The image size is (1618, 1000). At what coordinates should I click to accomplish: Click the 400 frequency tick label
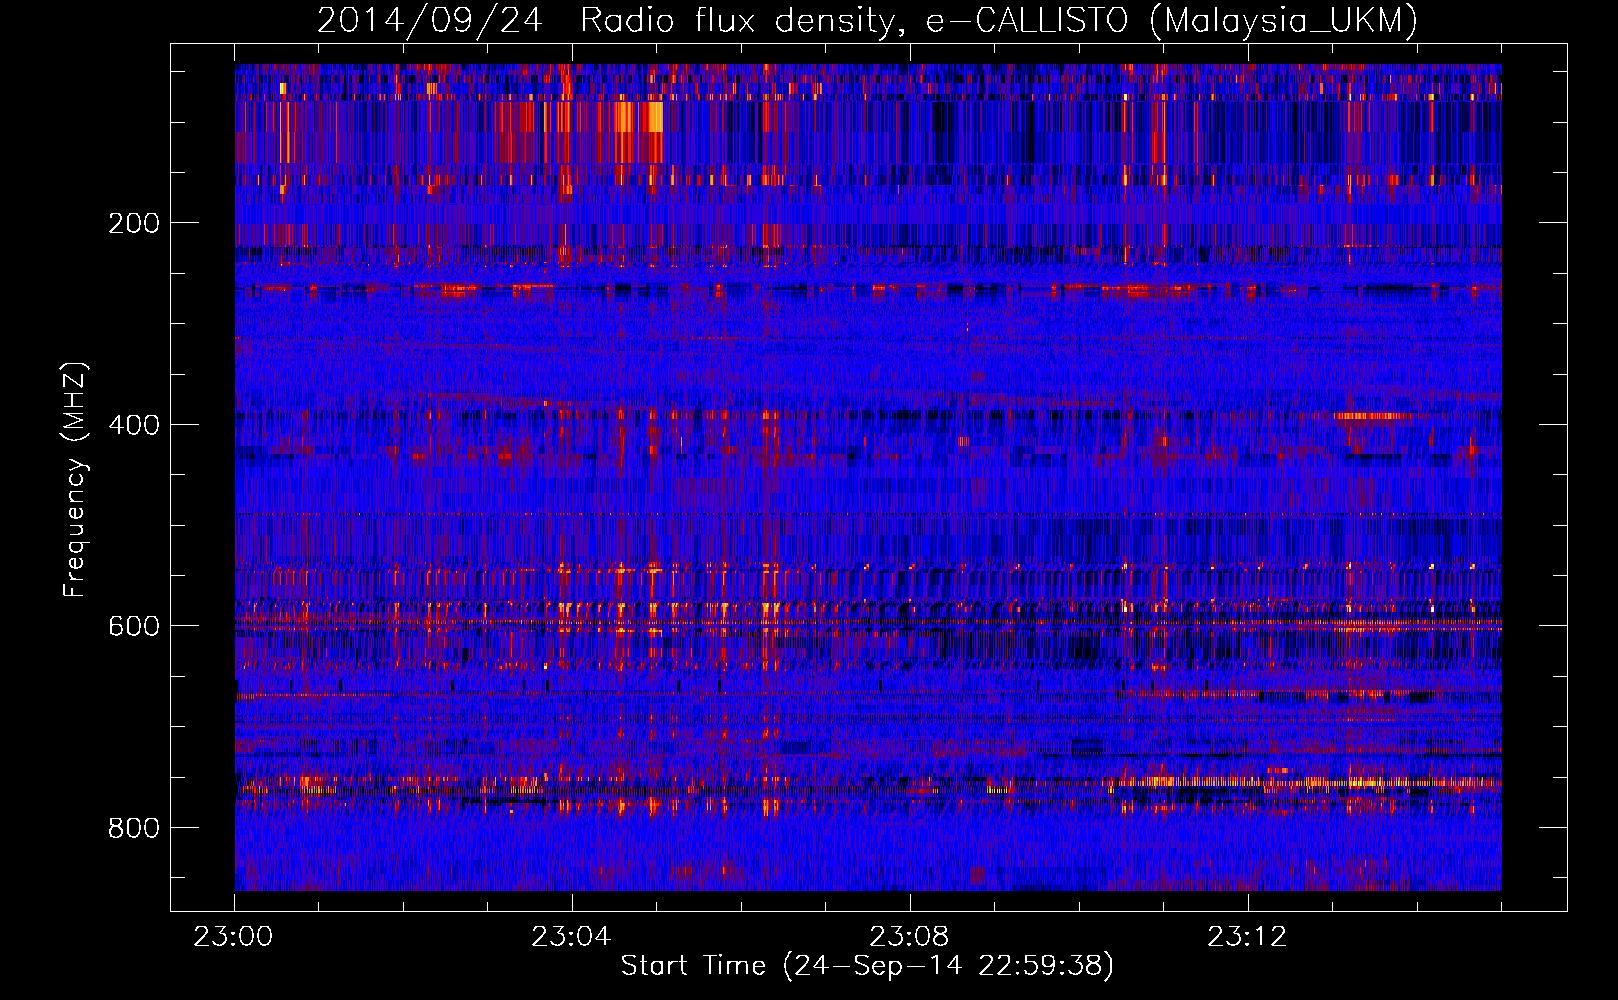point(134,425)
